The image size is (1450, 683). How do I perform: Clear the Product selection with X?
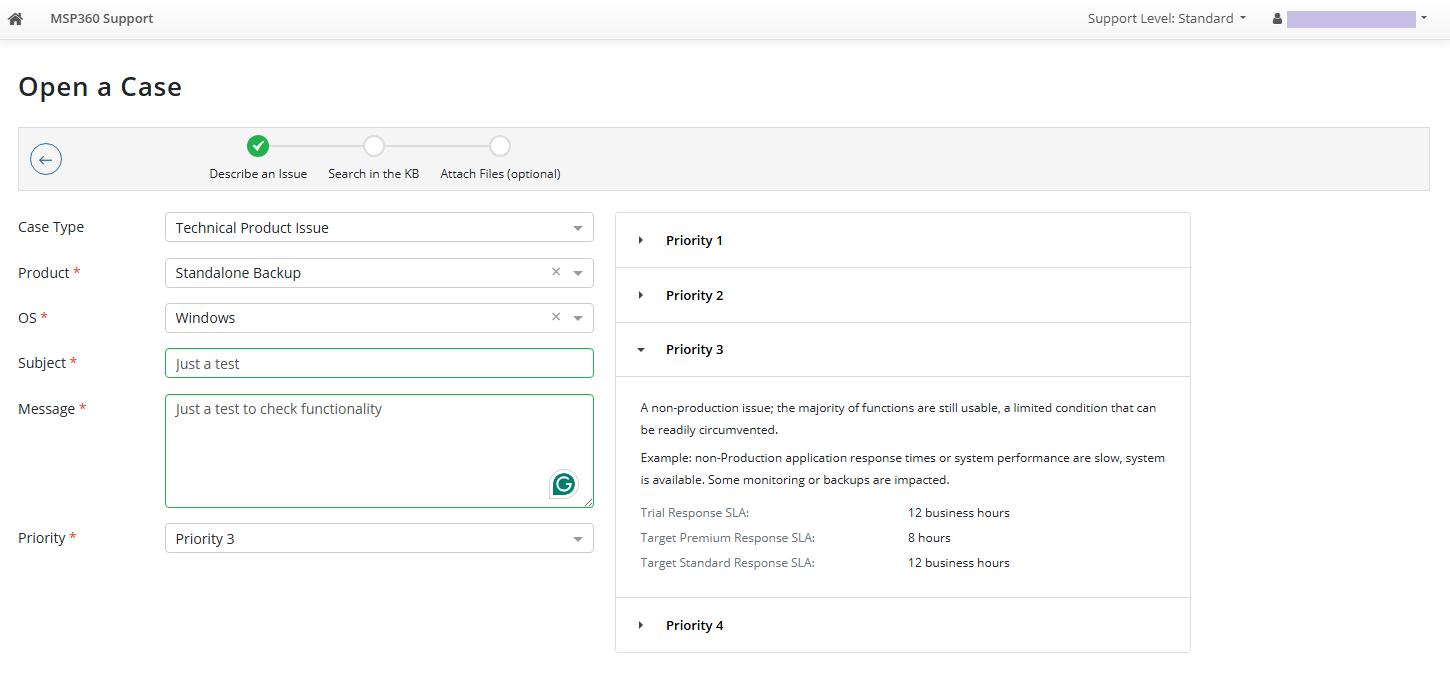click(556, 272)
